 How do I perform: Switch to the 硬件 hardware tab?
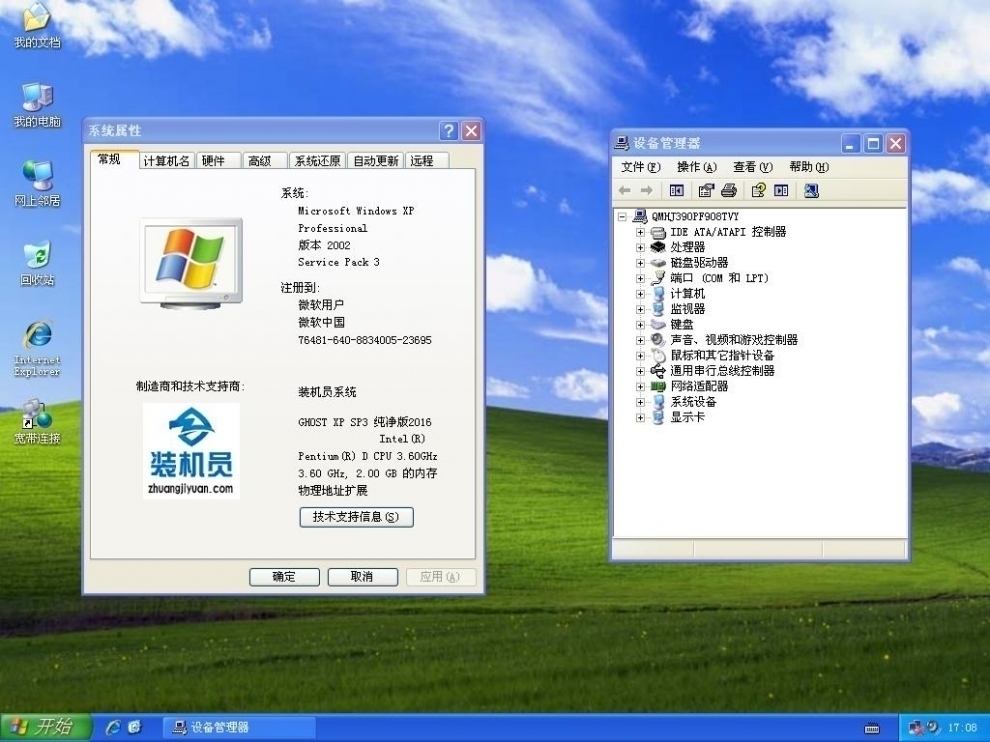point(213,161)
